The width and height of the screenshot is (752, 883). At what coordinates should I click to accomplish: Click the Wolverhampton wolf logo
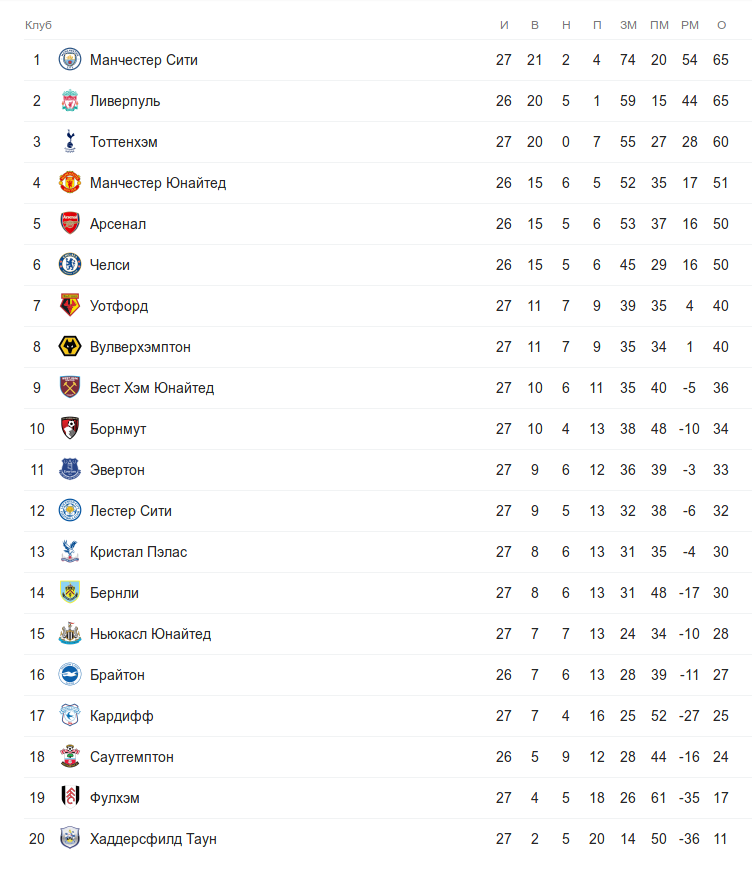tap(69, 347)
